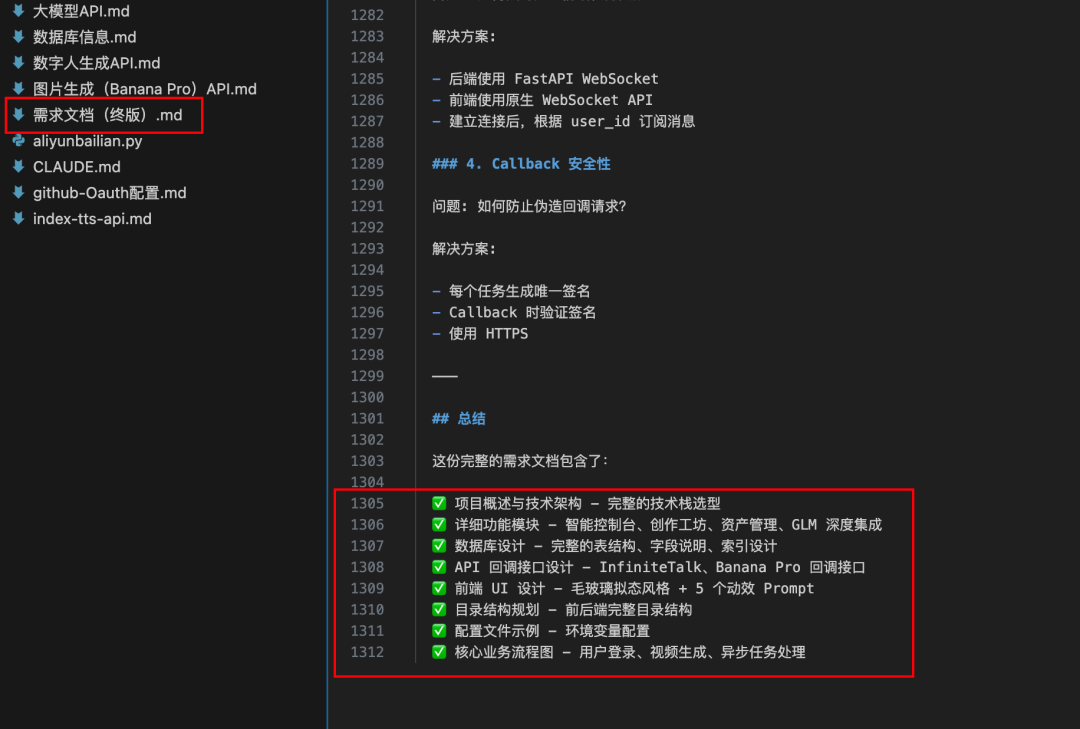
Task: Click the green check emoji on line 1305
Action: pyautogui.click(x=439, y=503)
